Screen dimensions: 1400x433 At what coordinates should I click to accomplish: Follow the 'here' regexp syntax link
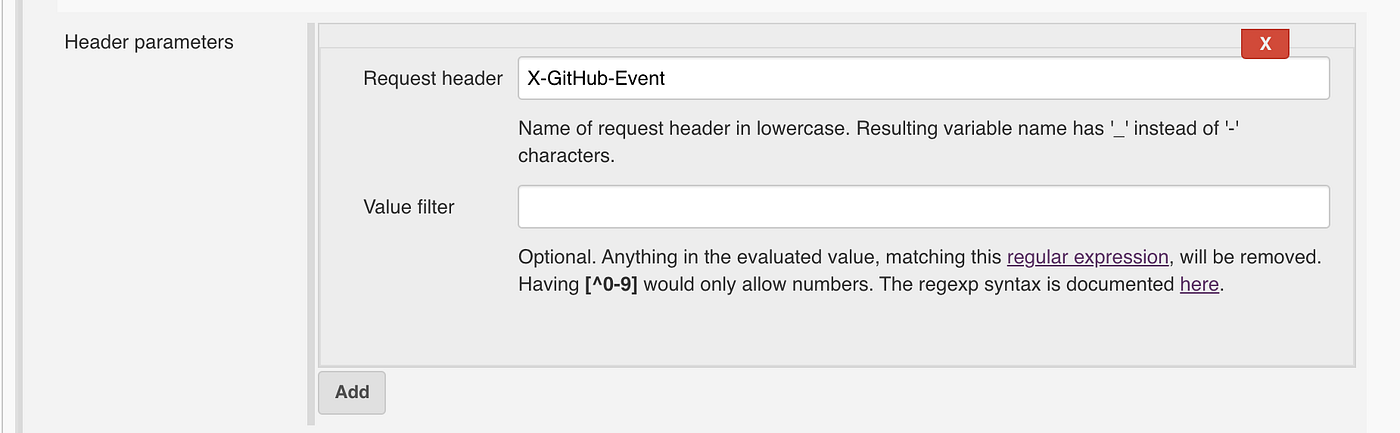coord(1199,284)
